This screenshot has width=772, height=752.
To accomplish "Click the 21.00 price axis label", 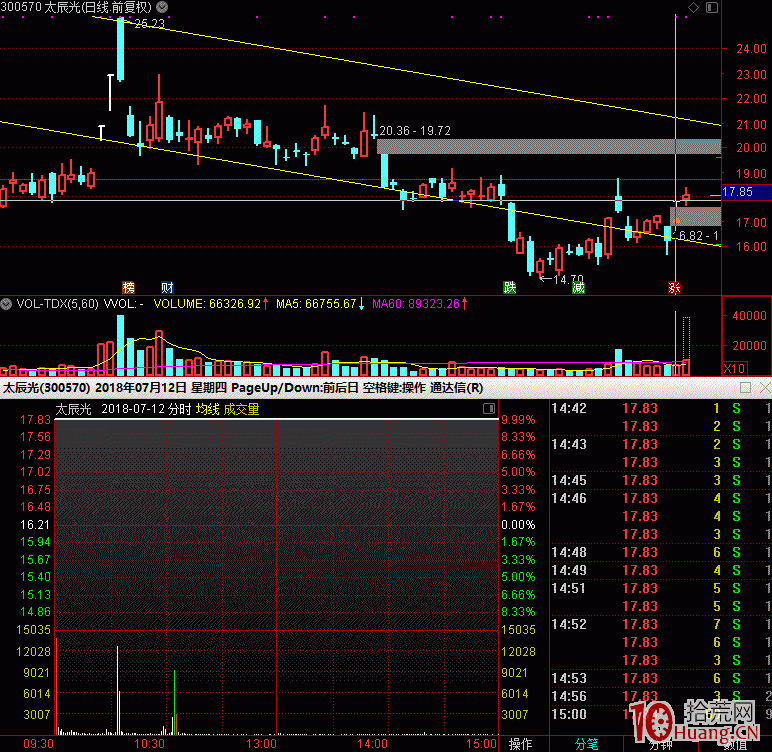I will tap(751, 125).
